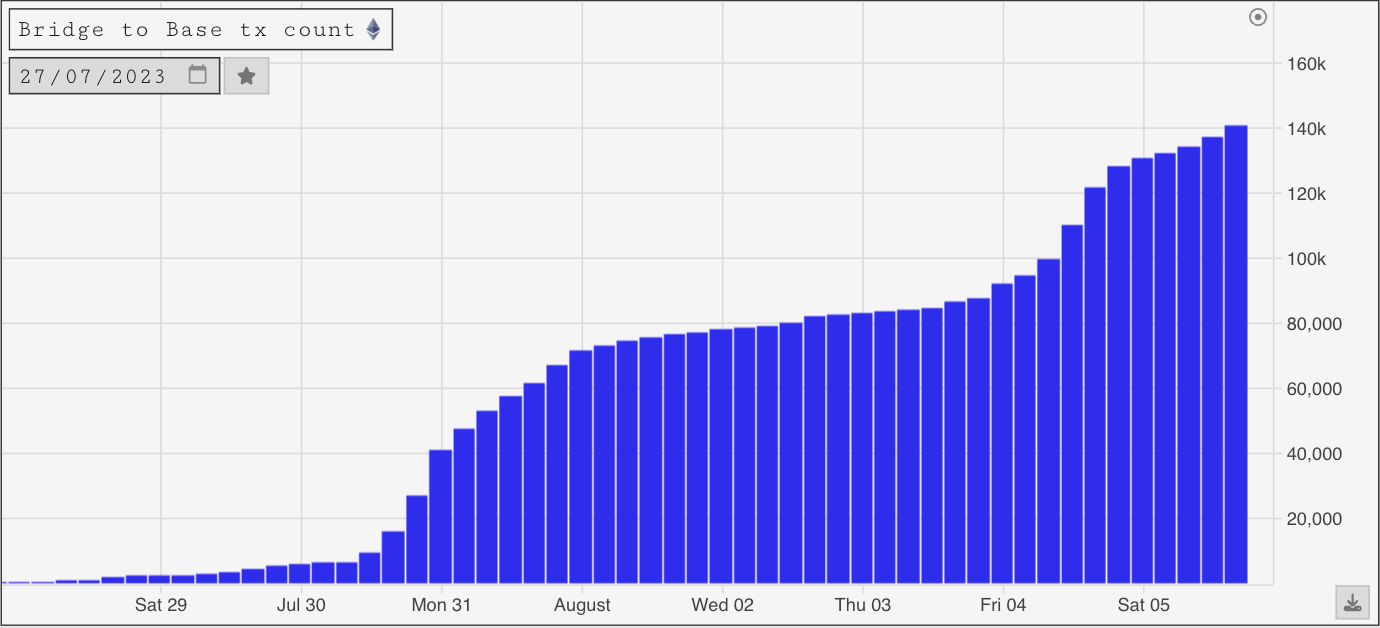This screenshot has height=628, width=1380.
Task: Click the 27/07/2023 date input field
Action: (x=114, y=76)
